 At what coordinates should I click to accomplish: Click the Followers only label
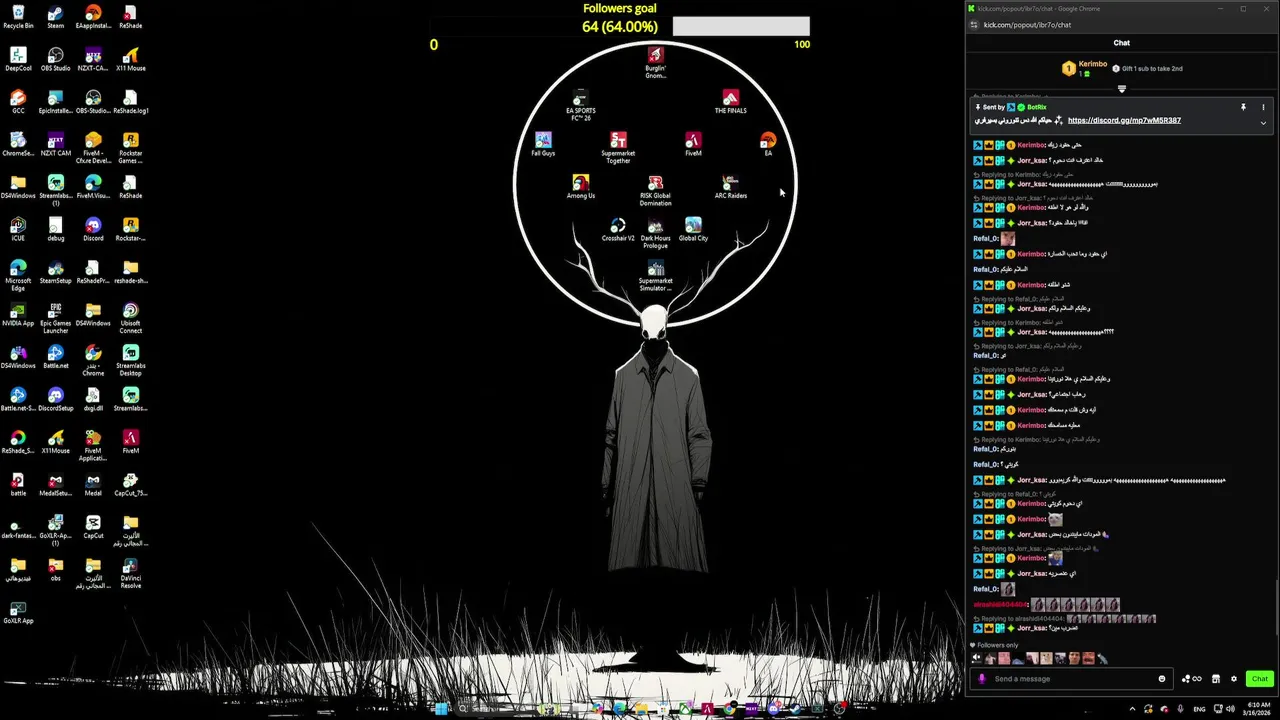tap(997, 645)
